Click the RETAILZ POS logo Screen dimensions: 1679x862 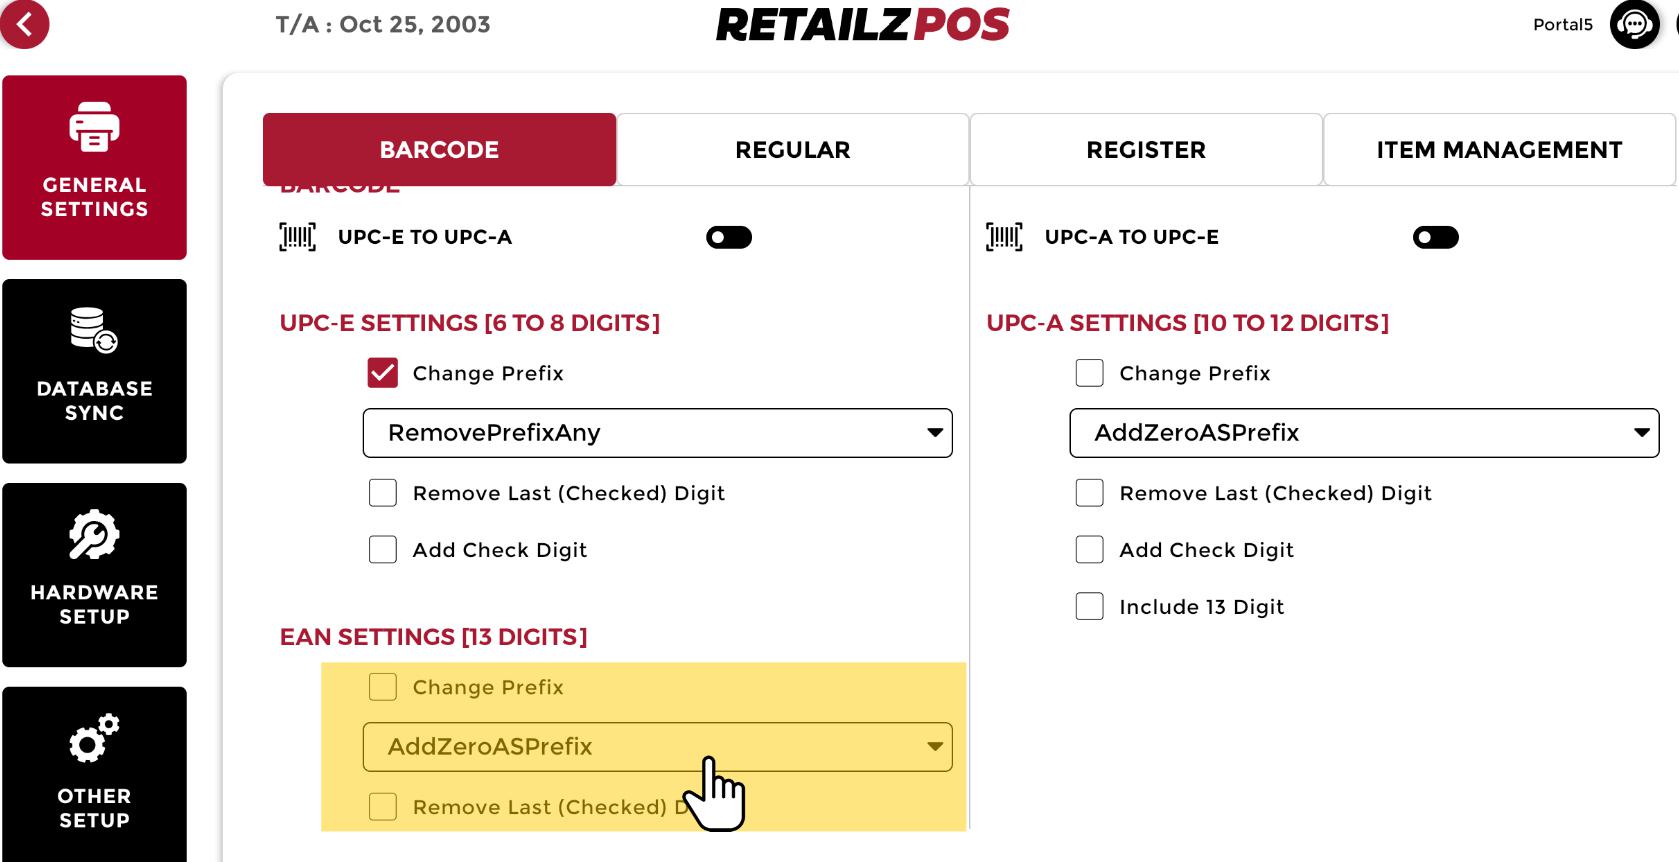tap(862, 25)
